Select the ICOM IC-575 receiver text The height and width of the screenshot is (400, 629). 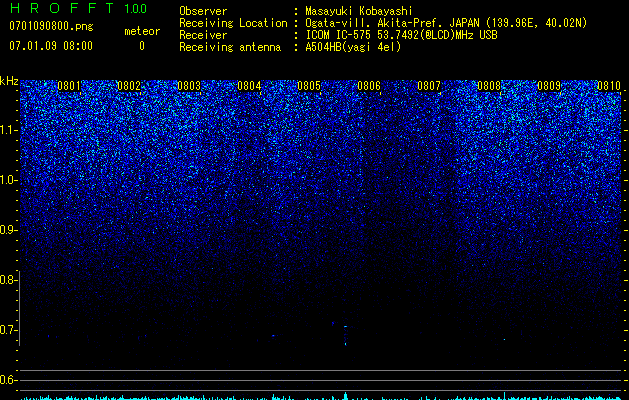(401, 35)
